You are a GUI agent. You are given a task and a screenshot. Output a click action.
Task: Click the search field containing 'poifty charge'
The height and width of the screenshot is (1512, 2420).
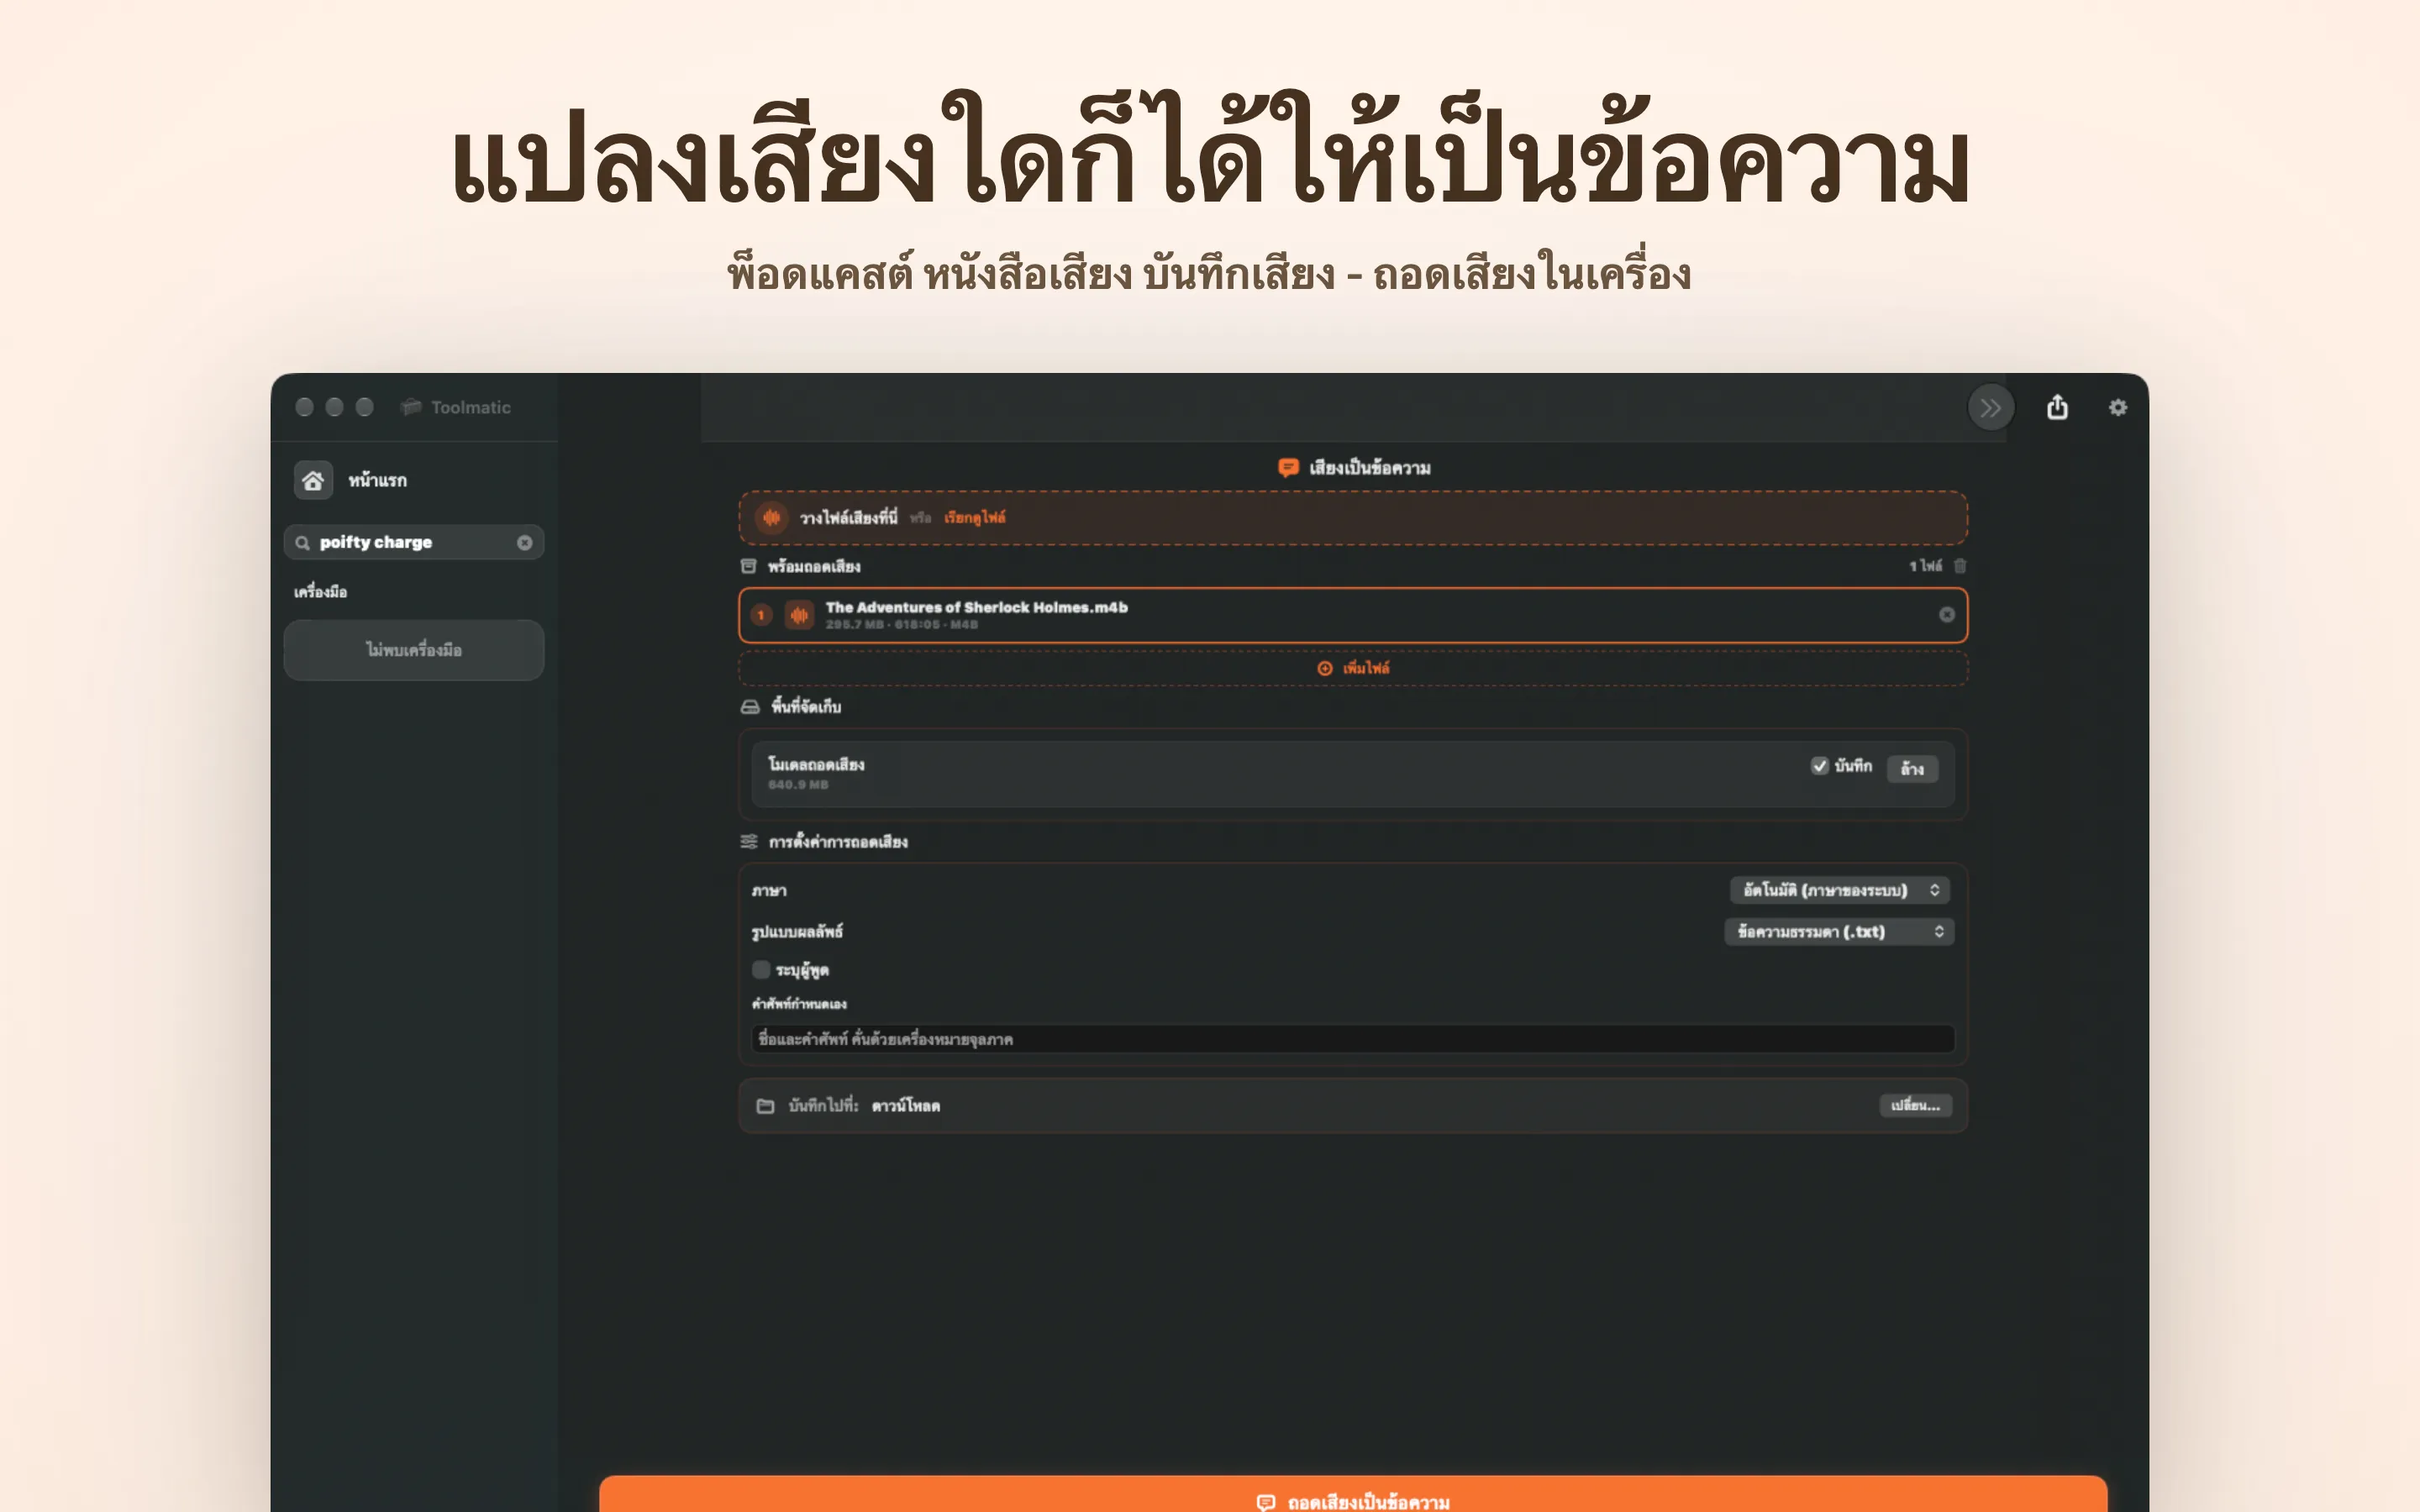(x=414, y=542)
